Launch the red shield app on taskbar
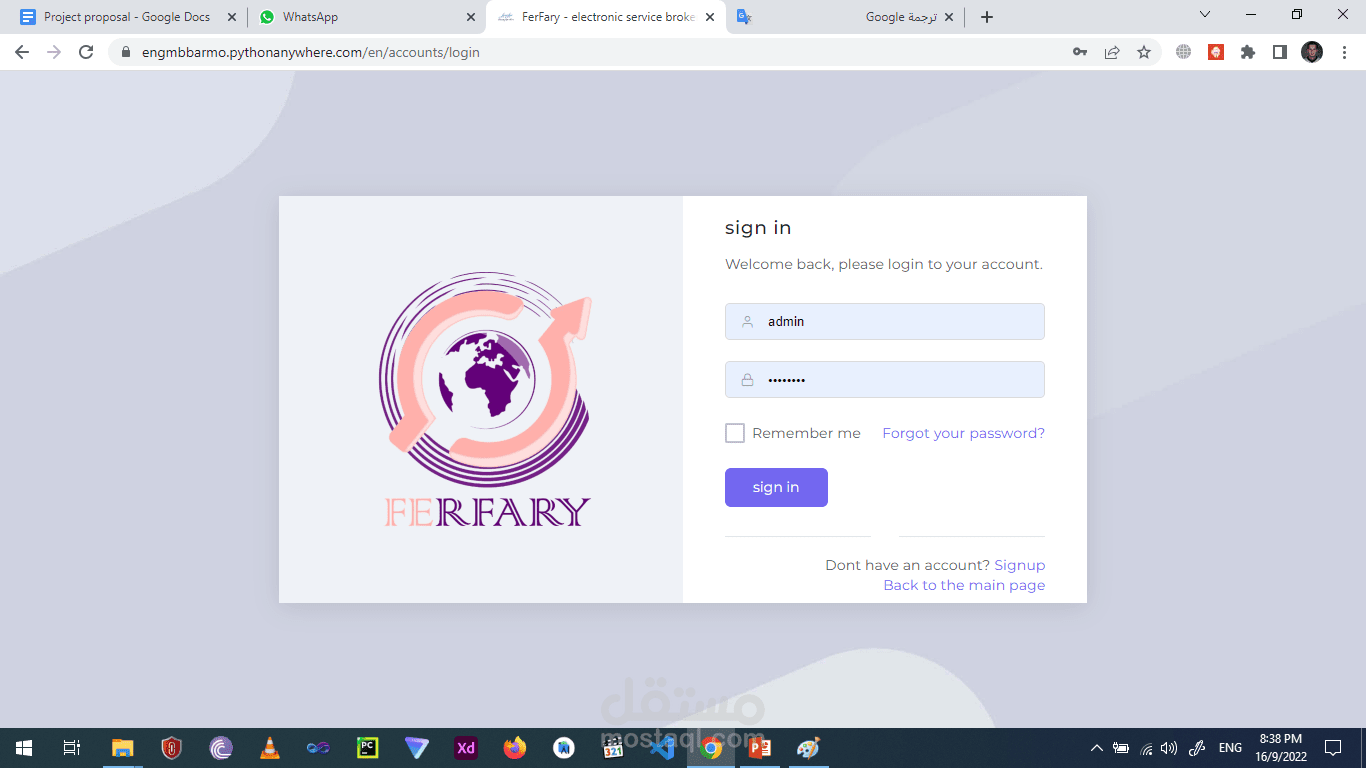Screen dimensions: 1366x768 coord(172,747)
